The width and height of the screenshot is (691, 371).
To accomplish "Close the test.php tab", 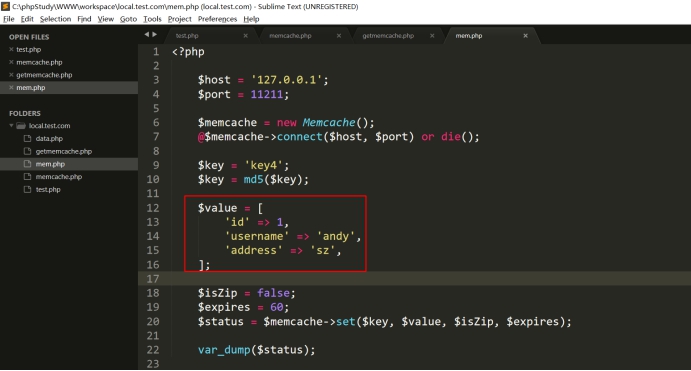I will point(245,36).
